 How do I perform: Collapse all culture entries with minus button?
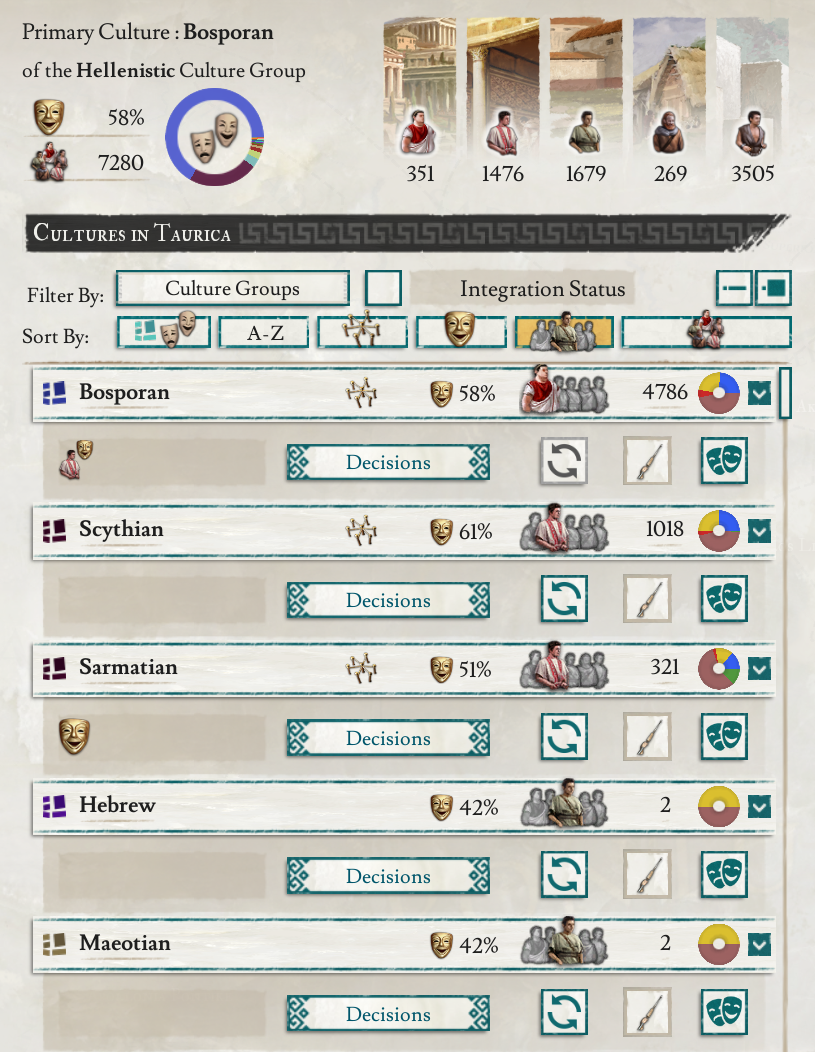734,288
